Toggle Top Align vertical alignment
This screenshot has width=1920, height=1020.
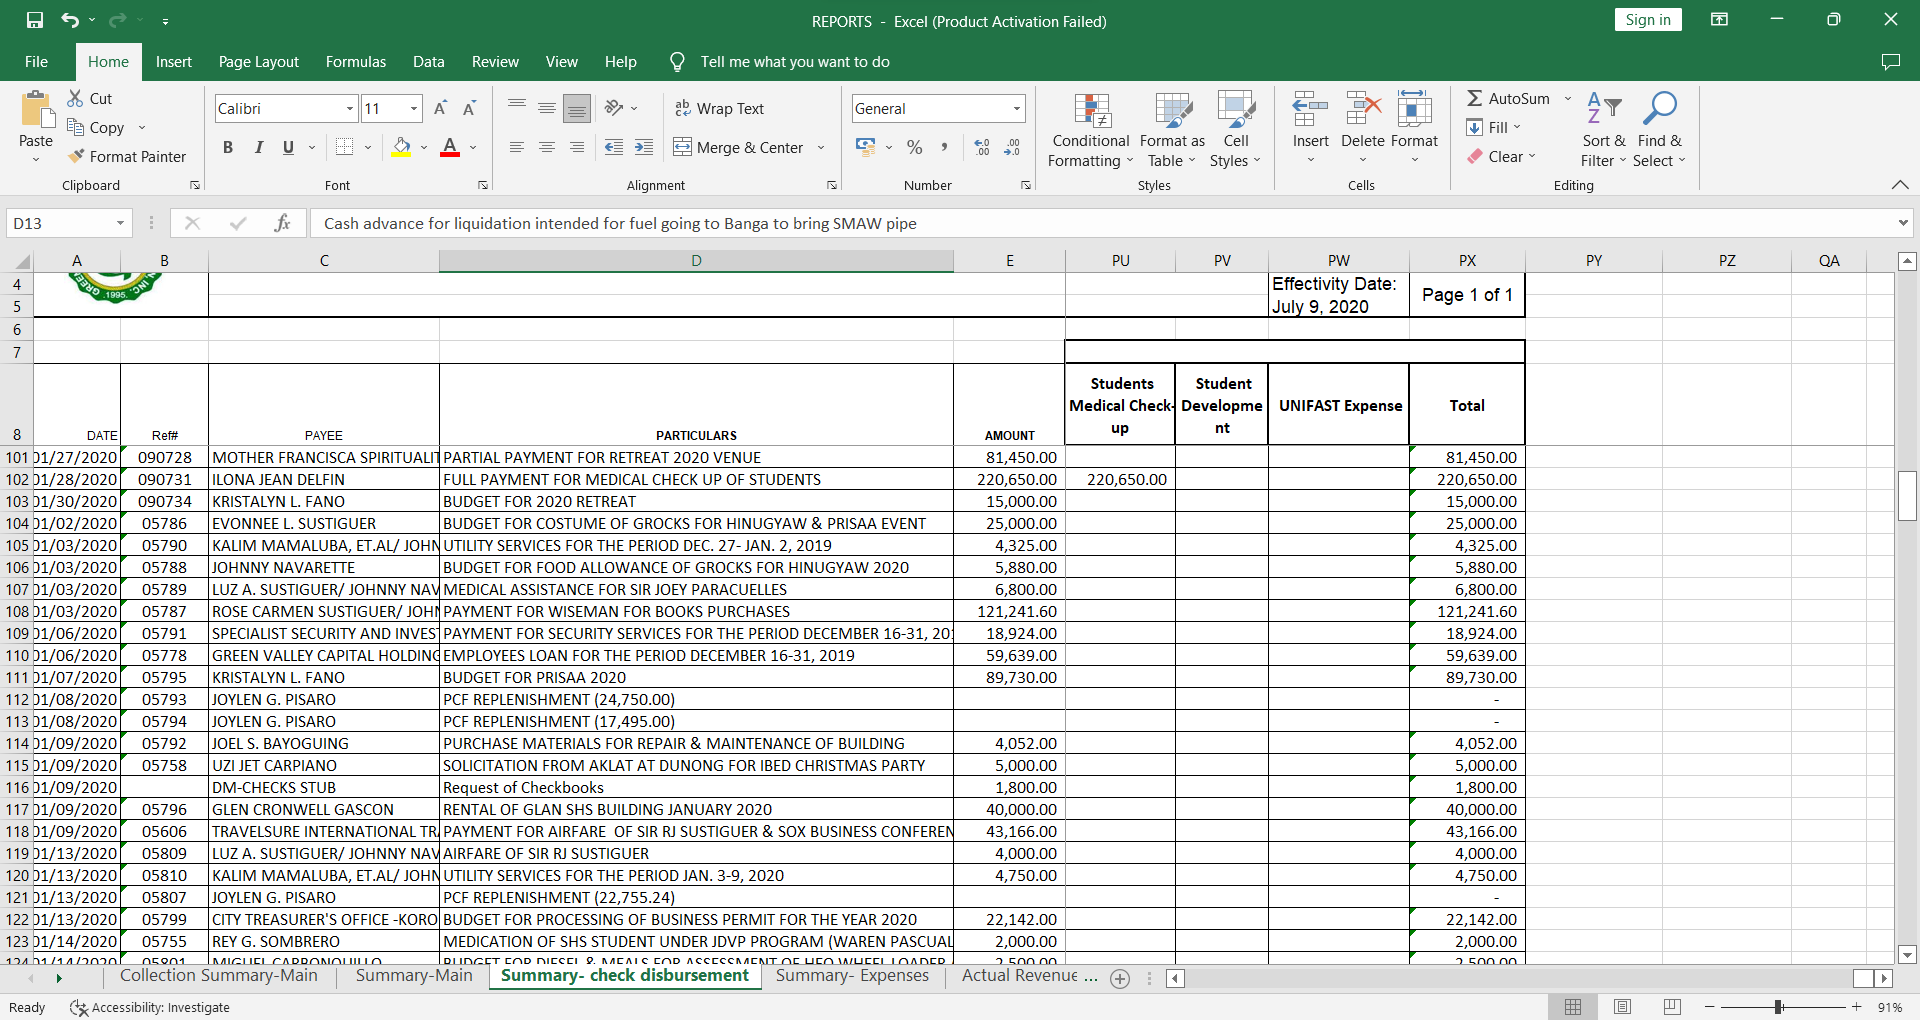tap(517, 108)
